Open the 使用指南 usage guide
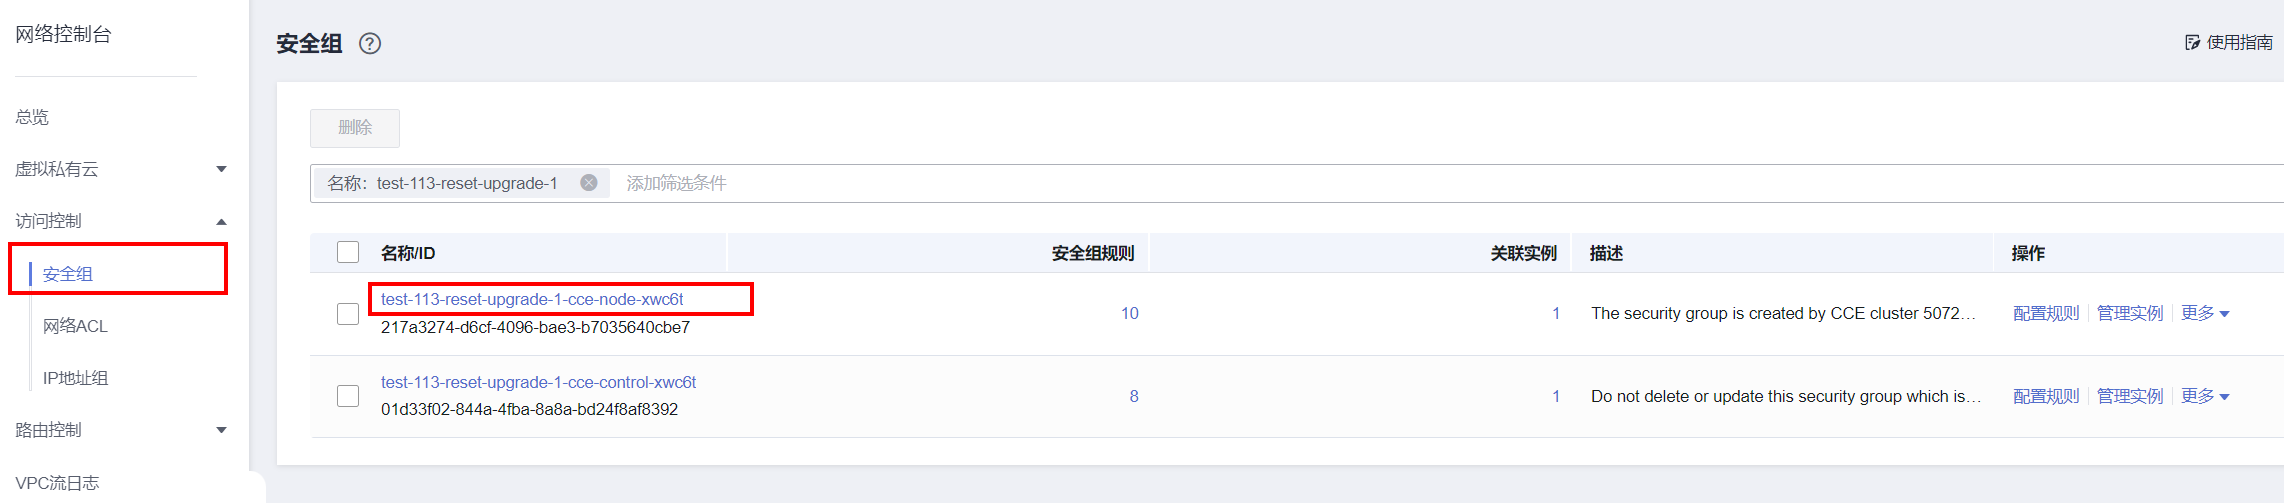2284x503 pixels. [x=2228, y=43]
